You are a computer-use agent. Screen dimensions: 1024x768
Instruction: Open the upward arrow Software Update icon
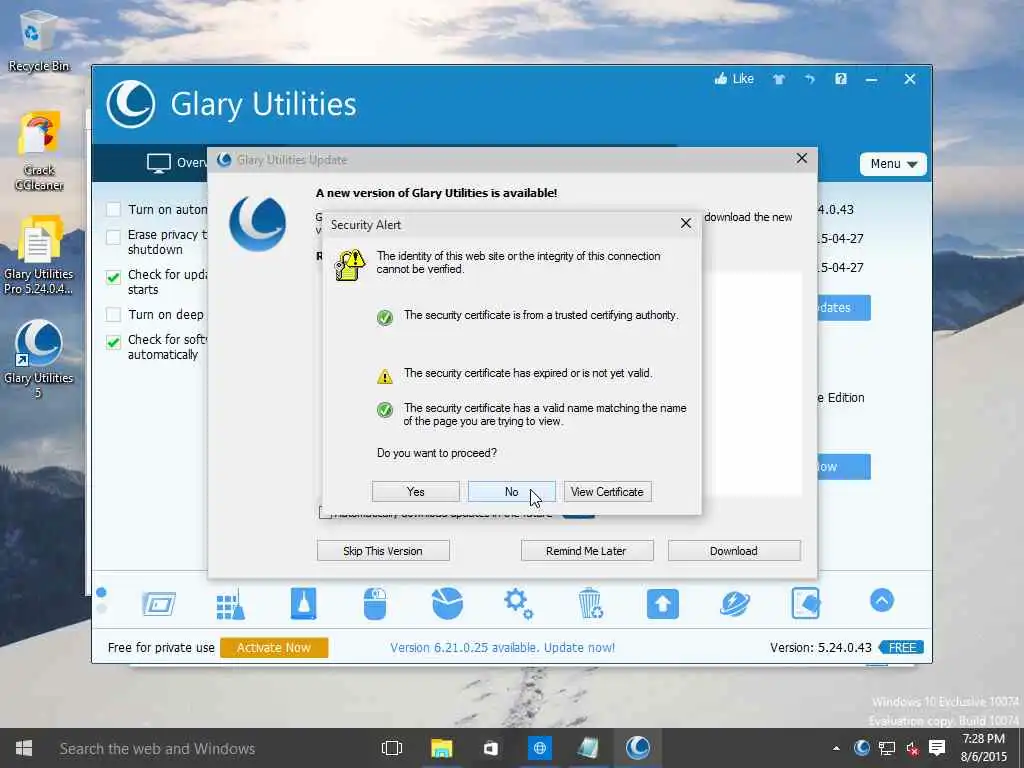(663, 603)
